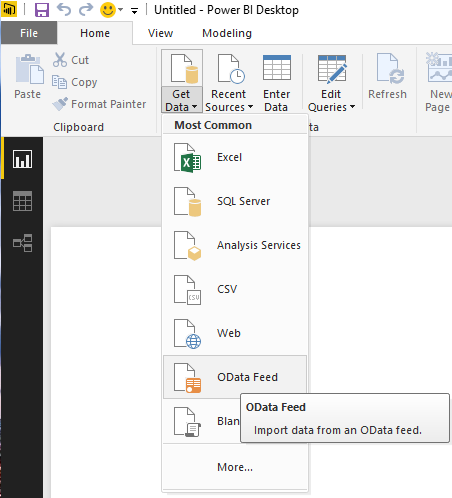
Task: Activate the Format Painter
Action: tap(99, 104)
